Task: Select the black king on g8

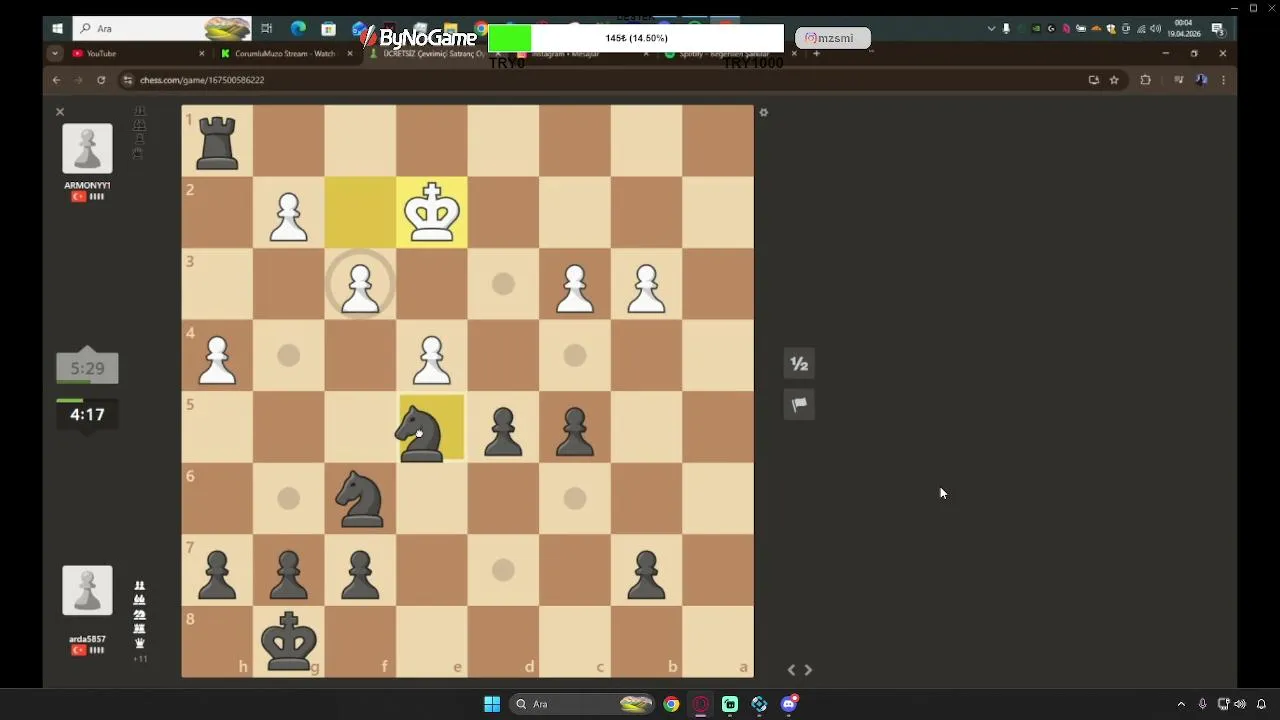Action: (x=289, y=642)
